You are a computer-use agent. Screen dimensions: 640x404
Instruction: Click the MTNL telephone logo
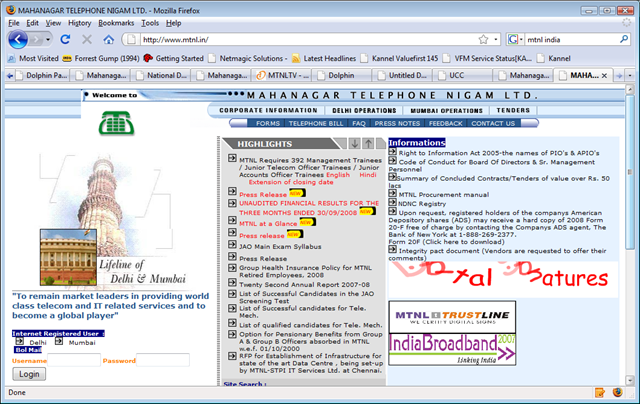(x=116, y=123)
